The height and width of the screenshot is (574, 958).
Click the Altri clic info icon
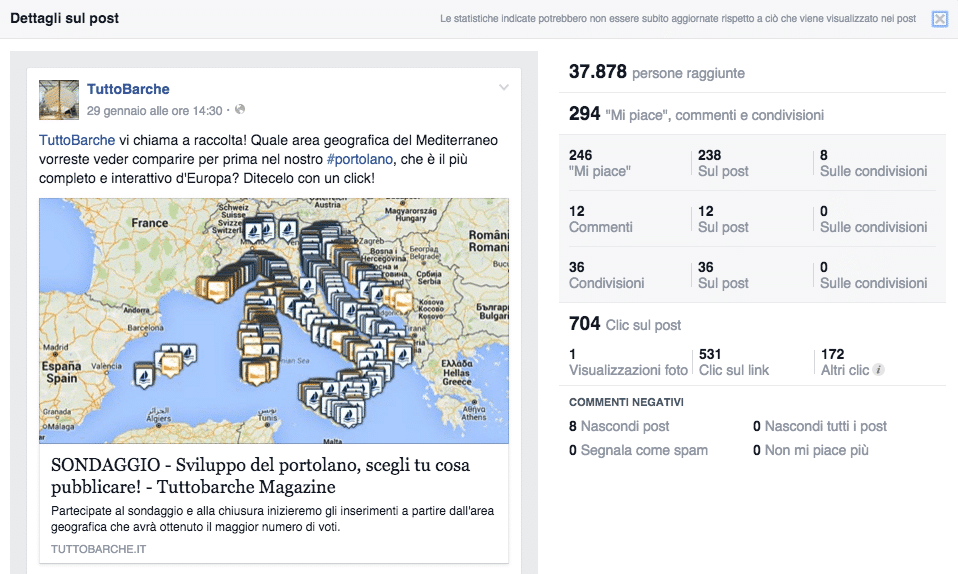pos(878,370)
